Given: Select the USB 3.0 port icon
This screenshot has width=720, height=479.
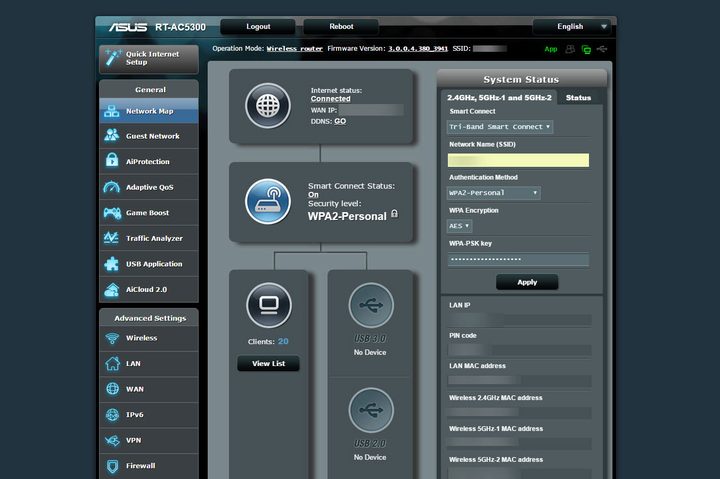Looking at the screenshot, I should pos(371,305).
